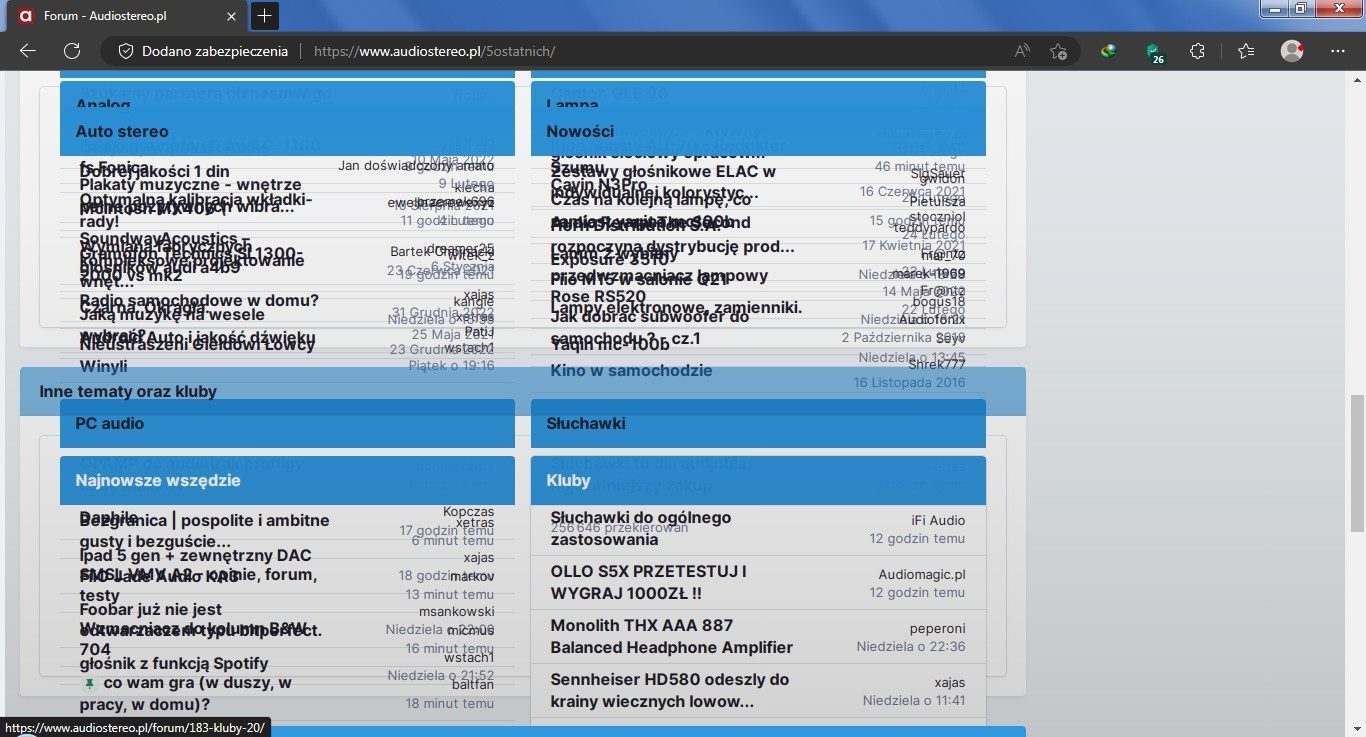Open thread OLLO S5X PRZETESTUJ I WYGRAJ 1000ZŁ
This screenshot has height=737, width=1366.
(x=648, y=582)
